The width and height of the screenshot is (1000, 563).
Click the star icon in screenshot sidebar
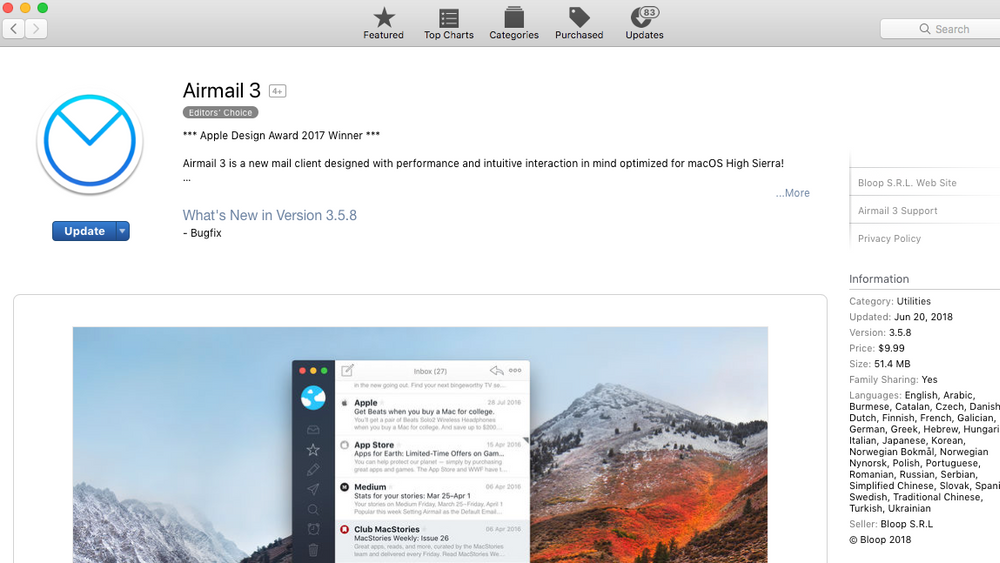(313, 450)
